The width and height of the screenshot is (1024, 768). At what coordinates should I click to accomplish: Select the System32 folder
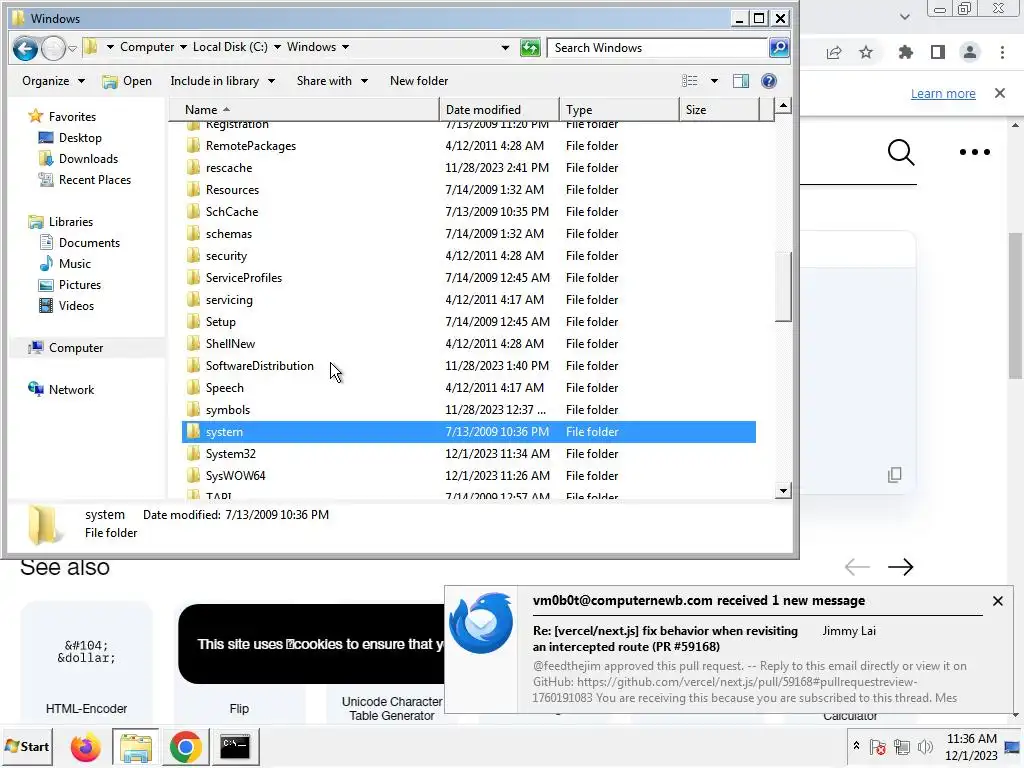(x=231, y=454)
